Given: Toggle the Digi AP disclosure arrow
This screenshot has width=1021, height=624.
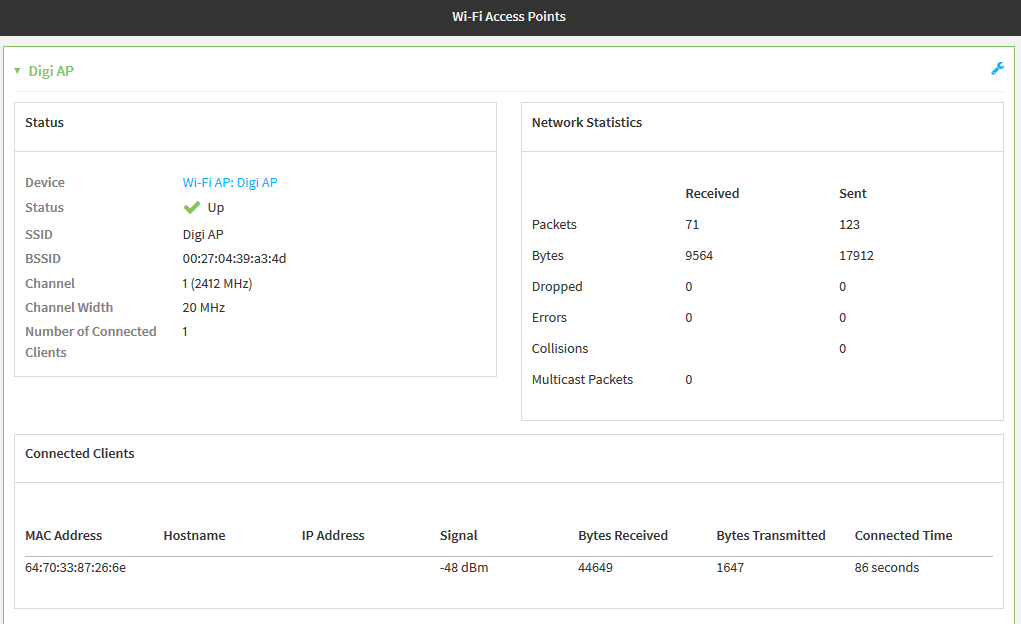Looking at the screenshot, I should point(17,70).
